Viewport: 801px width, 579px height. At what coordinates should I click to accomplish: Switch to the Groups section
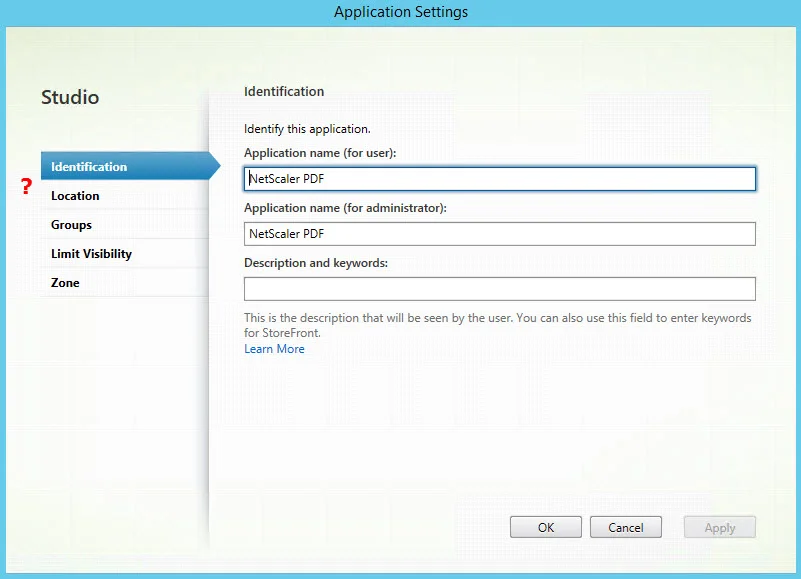click(125, 224)
